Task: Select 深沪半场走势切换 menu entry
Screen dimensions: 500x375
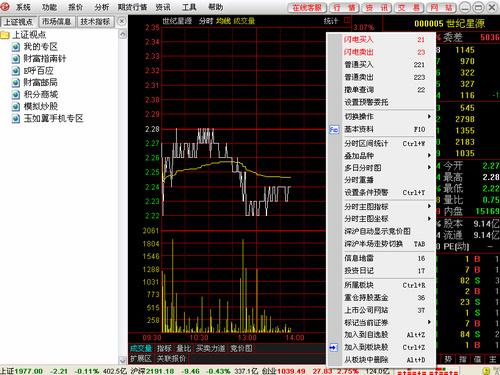Action: [x=385, y=244]
